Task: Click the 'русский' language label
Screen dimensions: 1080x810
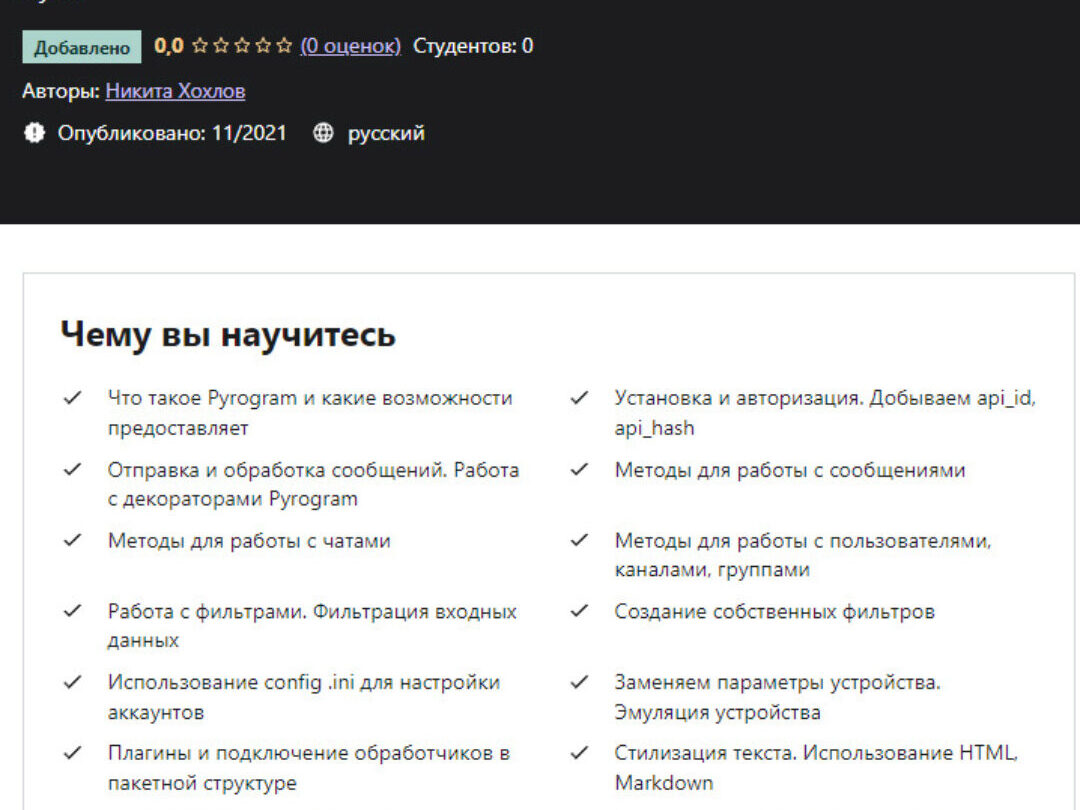Action: tap(386, 133)
